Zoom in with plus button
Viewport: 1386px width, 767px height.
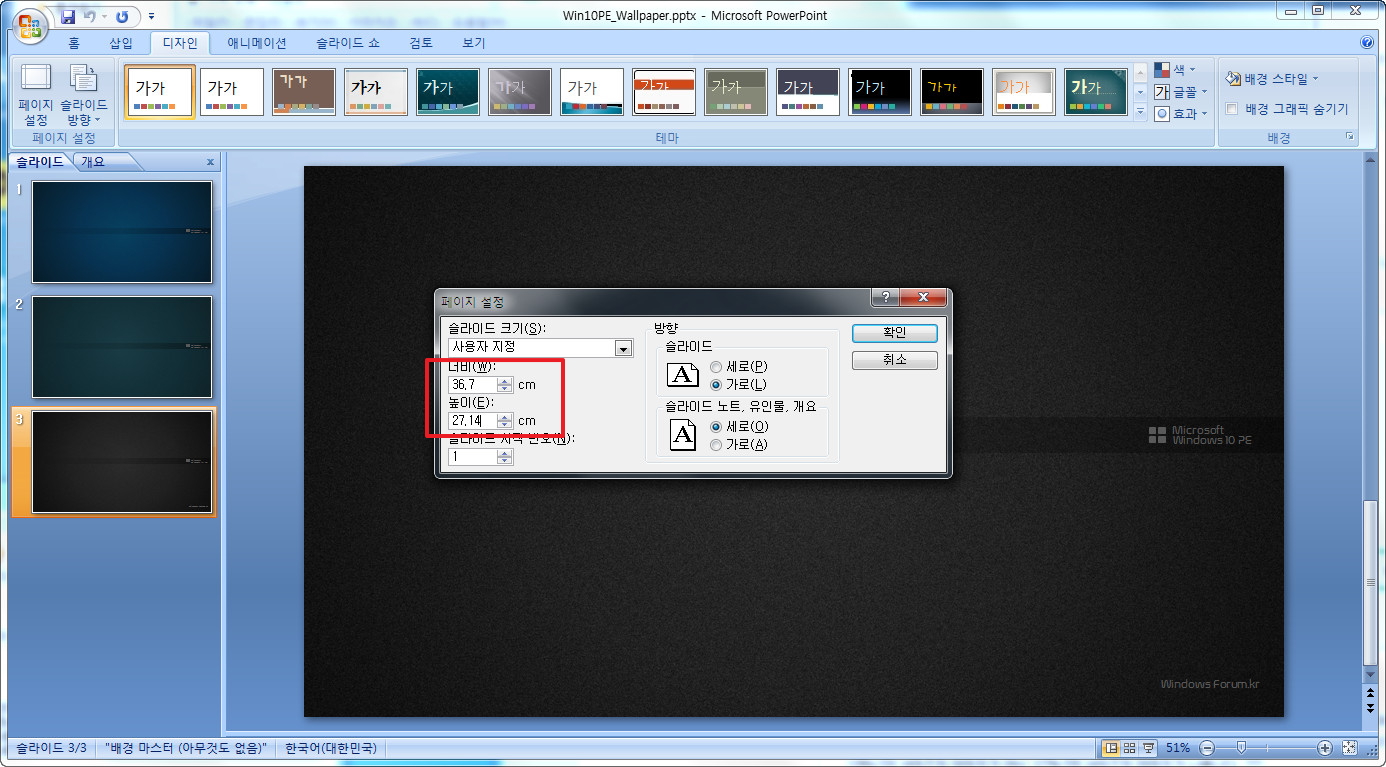click(x=1325, y=748)
